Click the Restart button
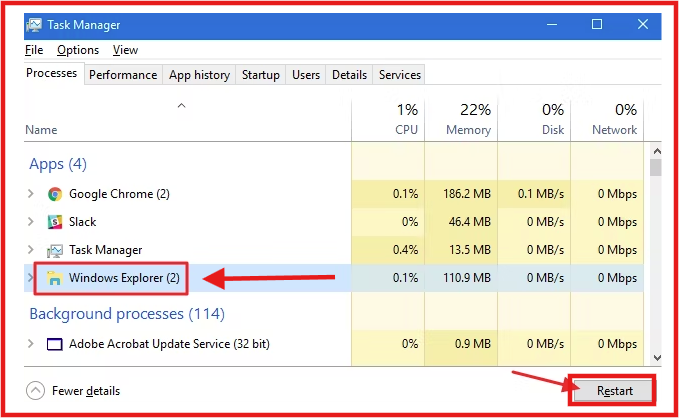Image resolution: width=679 pixels, height=418 pixels. click(614, 391)
